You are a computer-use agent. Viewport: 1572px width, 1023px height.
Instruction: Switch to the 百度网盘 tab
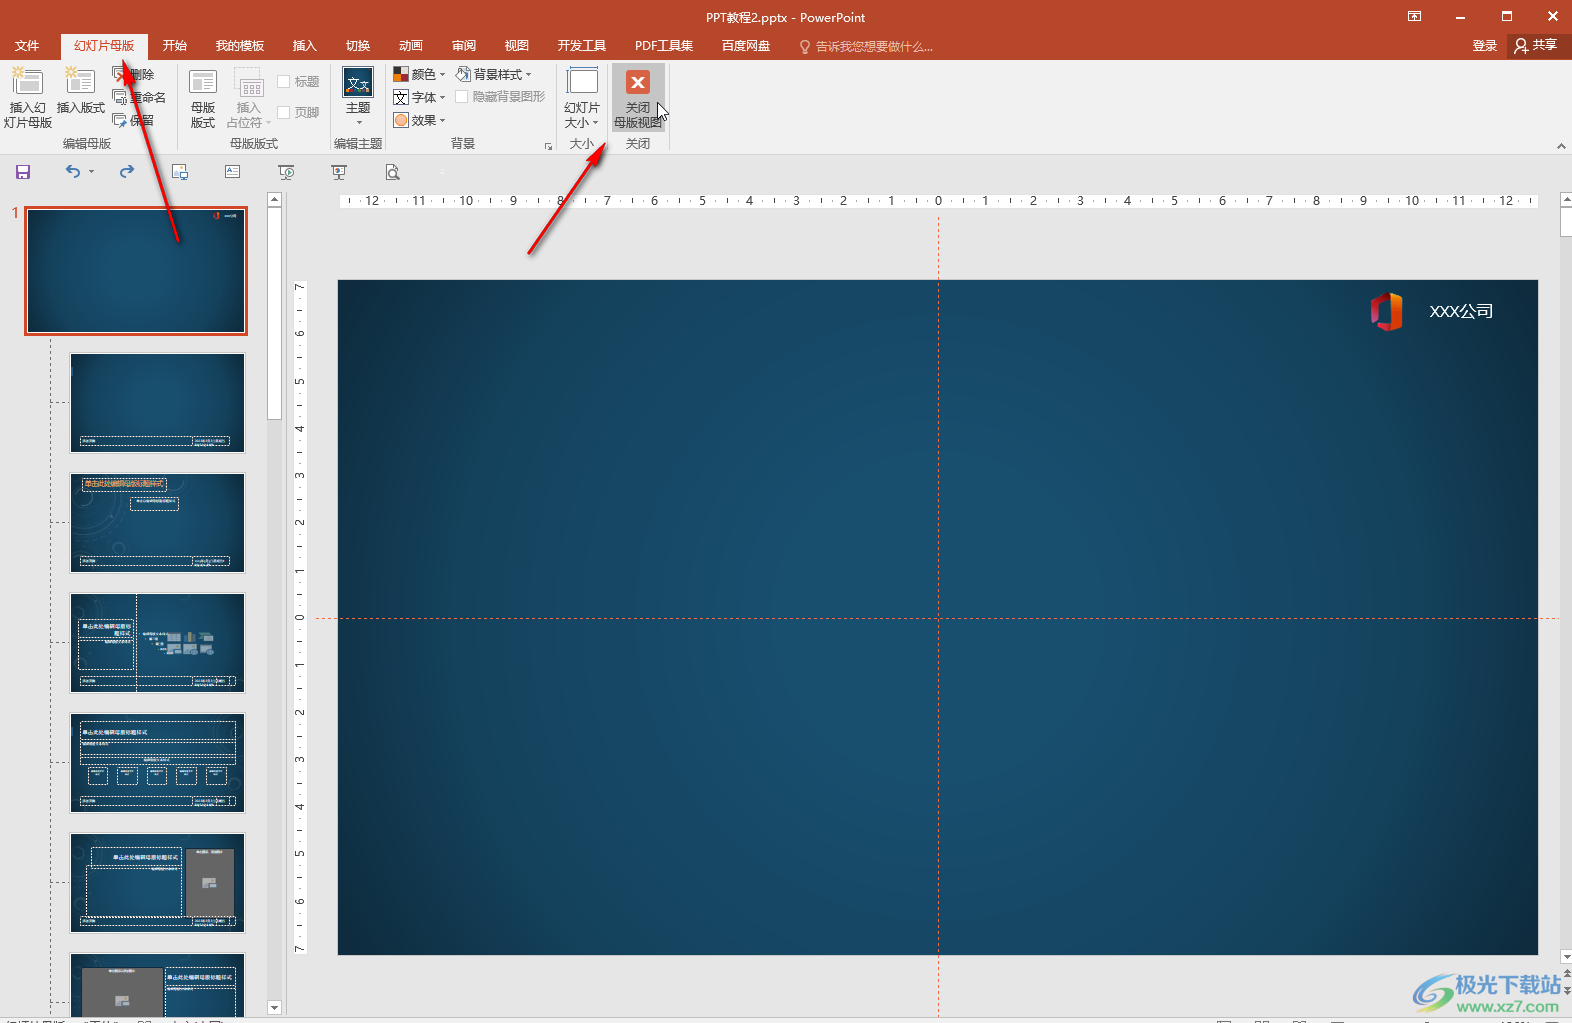[x=746, y=46]
